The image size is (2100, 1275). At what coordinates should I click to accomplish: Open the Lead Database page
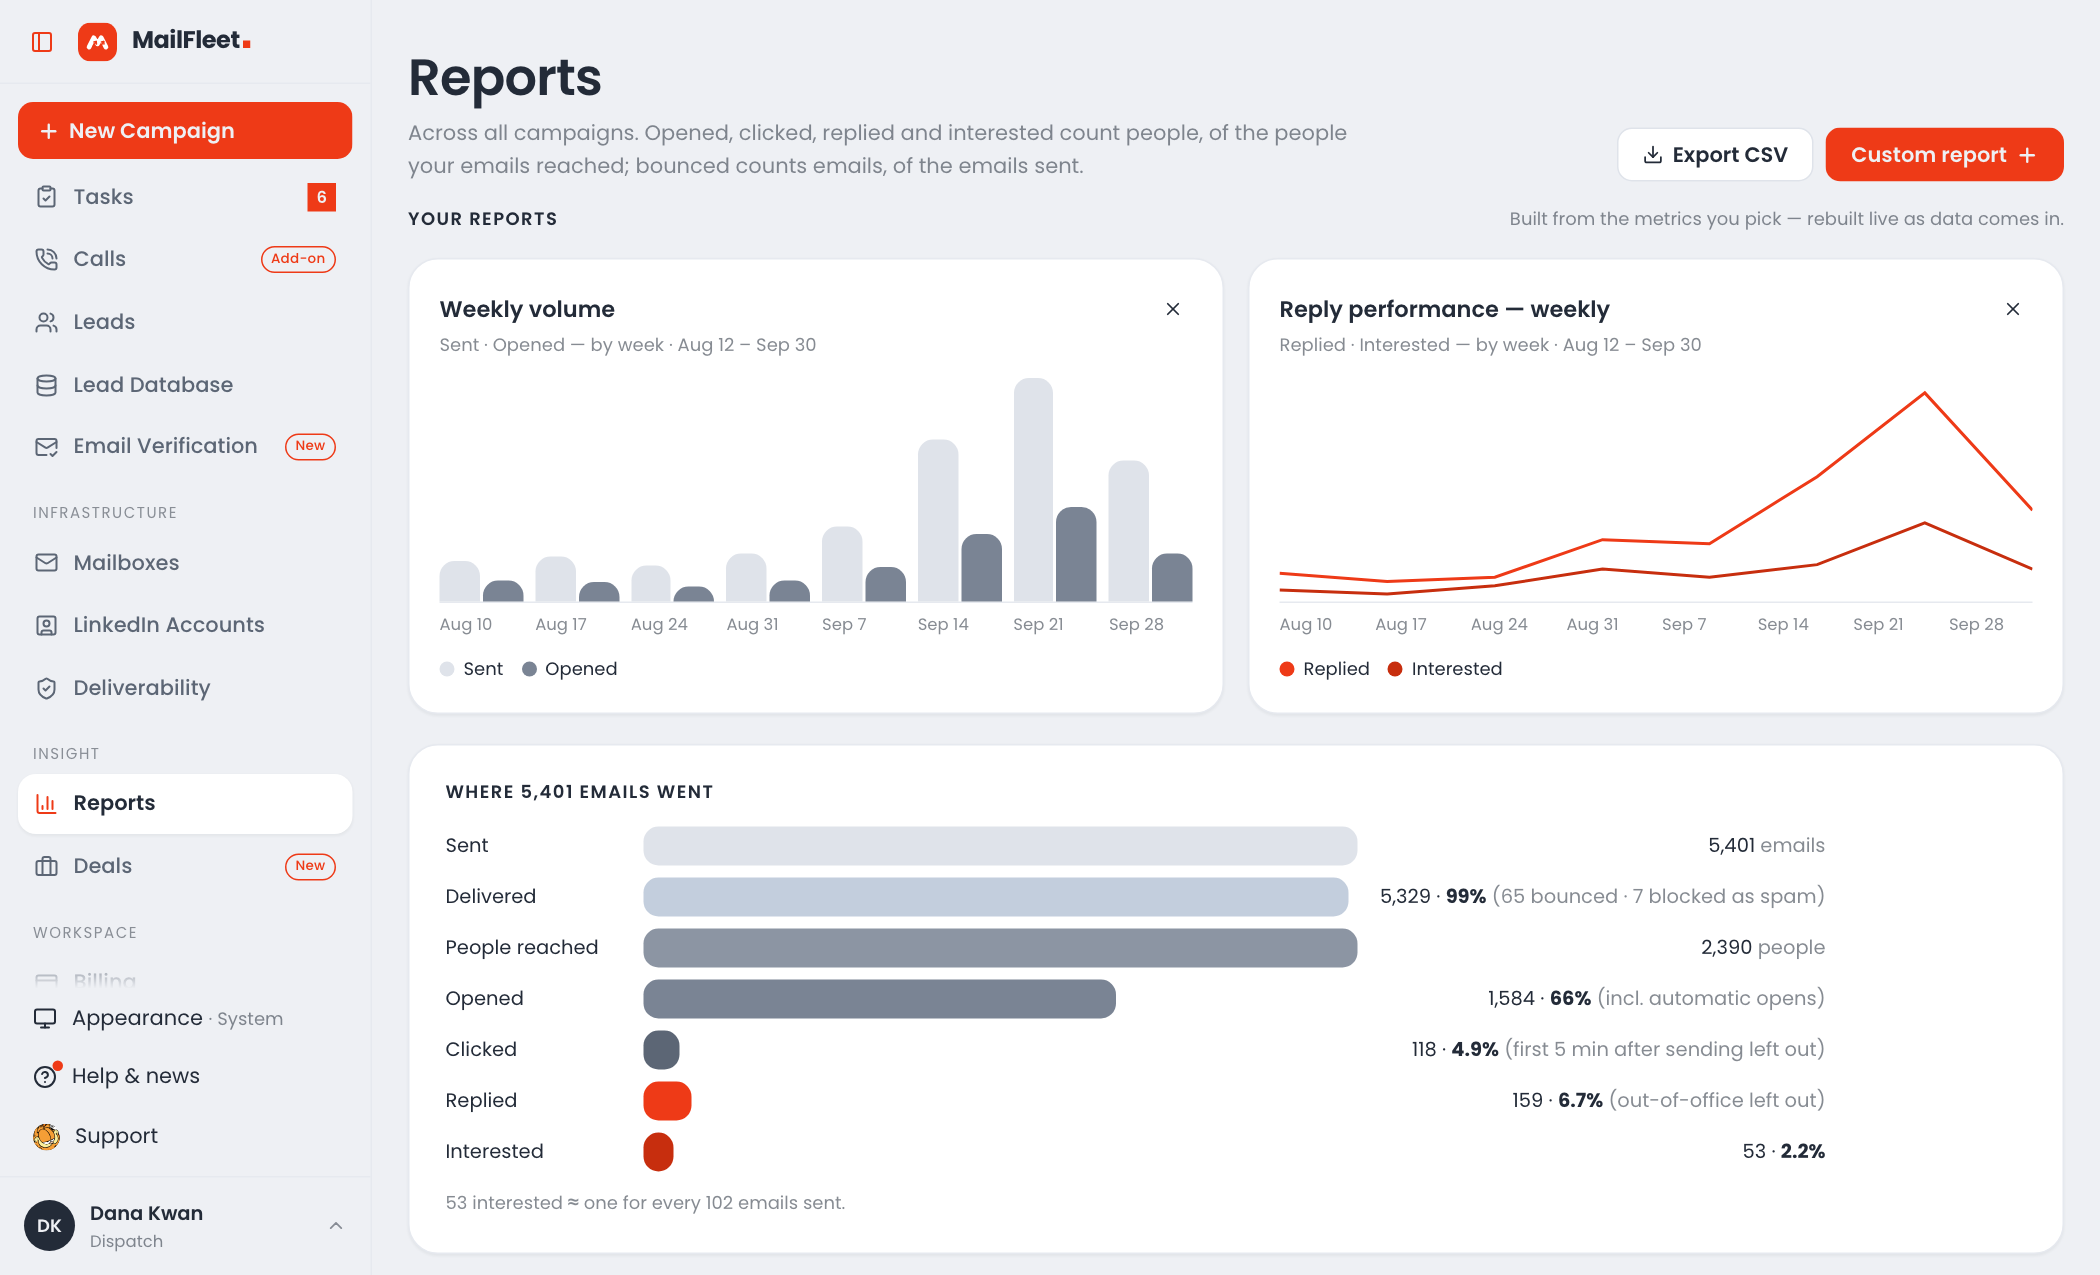[x=185, y=385]
